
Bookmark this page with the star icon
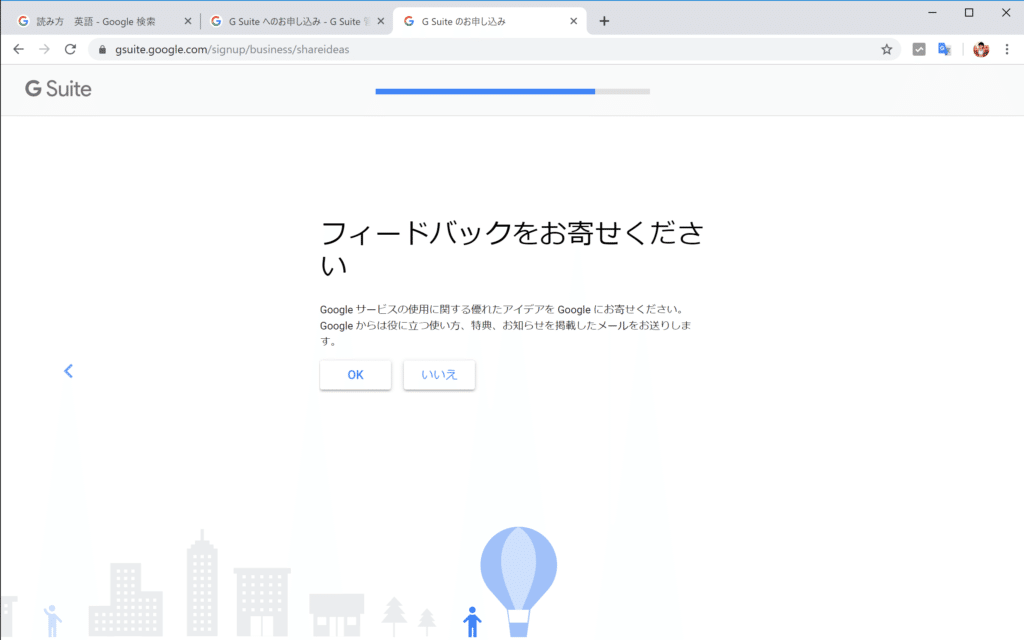pyautogui.click(x=886, y=48)
